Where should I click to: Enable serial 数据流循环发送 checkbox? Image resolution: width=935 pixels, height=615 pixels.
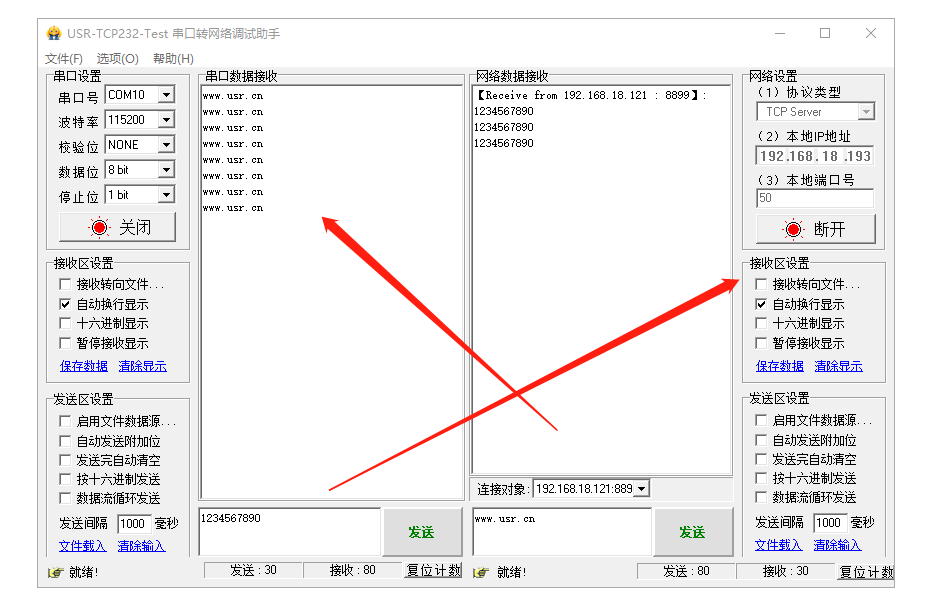[65, 498]
